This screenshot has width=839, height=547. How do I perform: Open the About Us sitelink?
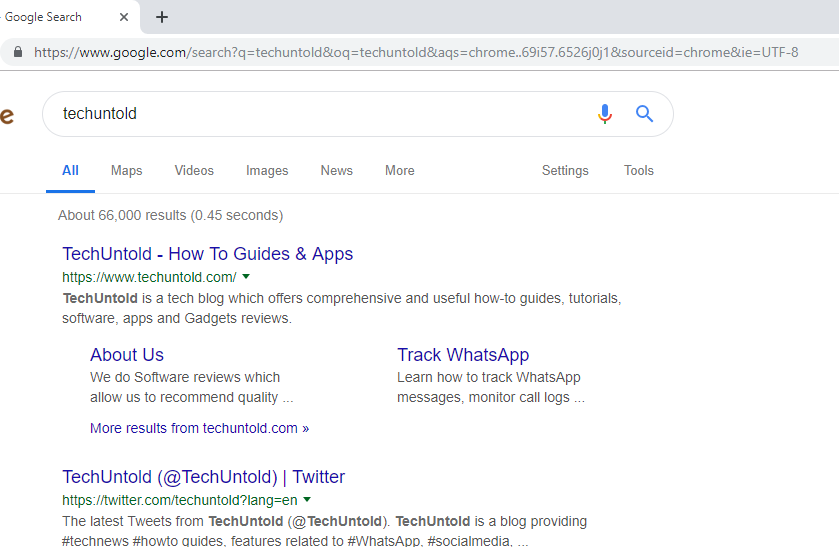[127, 355]
